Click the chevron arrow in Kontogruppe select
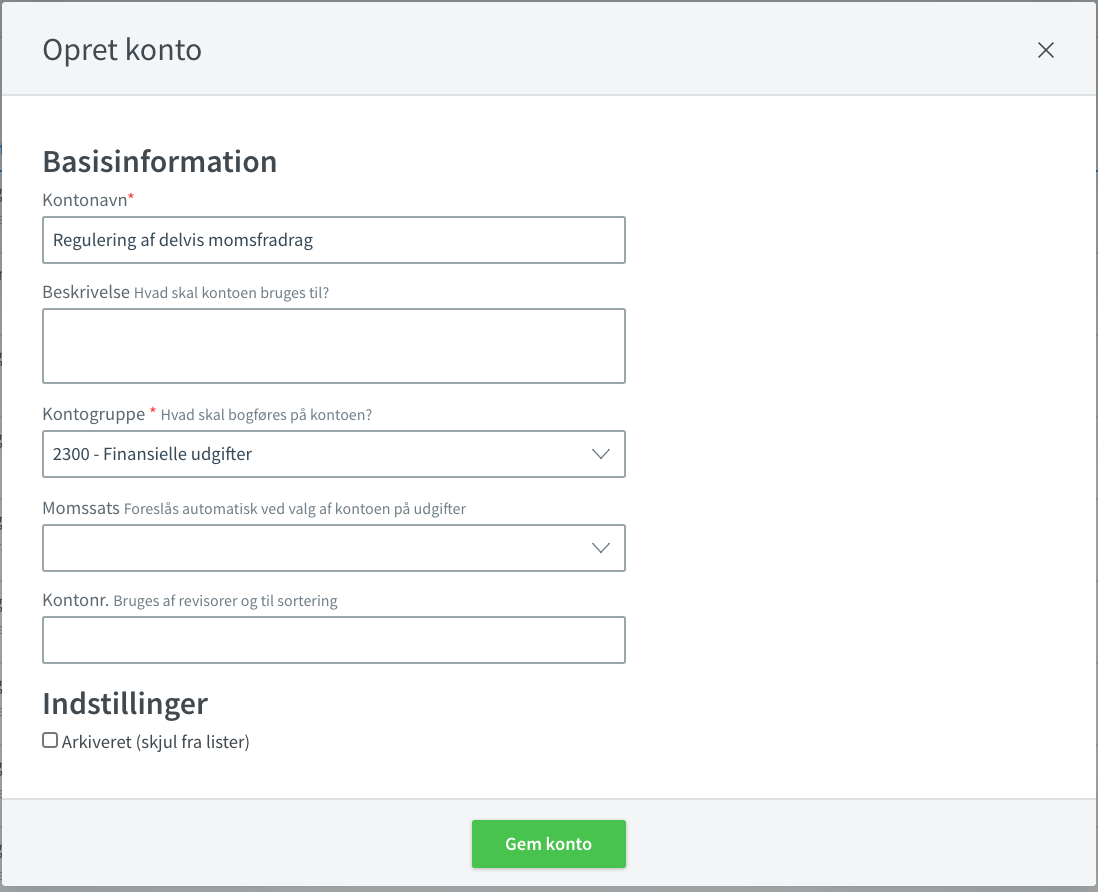The height and width of the screenshot is (892, 1098). pyautogui.click(x=601, y=454)
